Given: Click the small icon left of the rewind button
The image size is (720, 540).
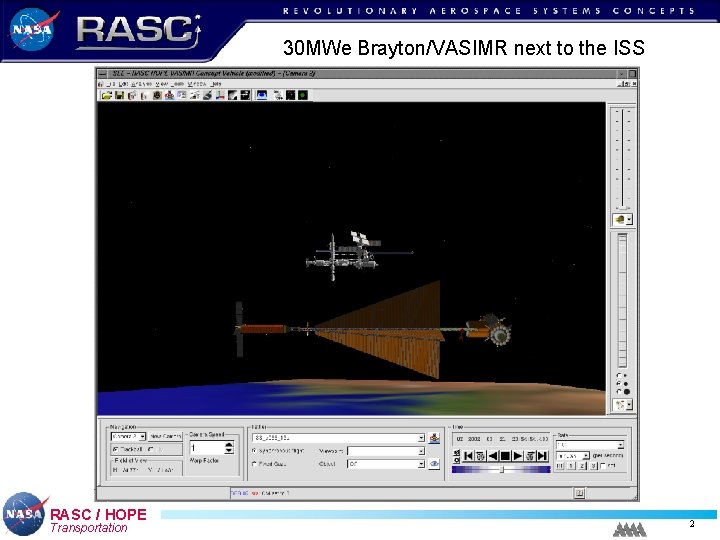Looking at the screenshot, I should coord(456,456).
